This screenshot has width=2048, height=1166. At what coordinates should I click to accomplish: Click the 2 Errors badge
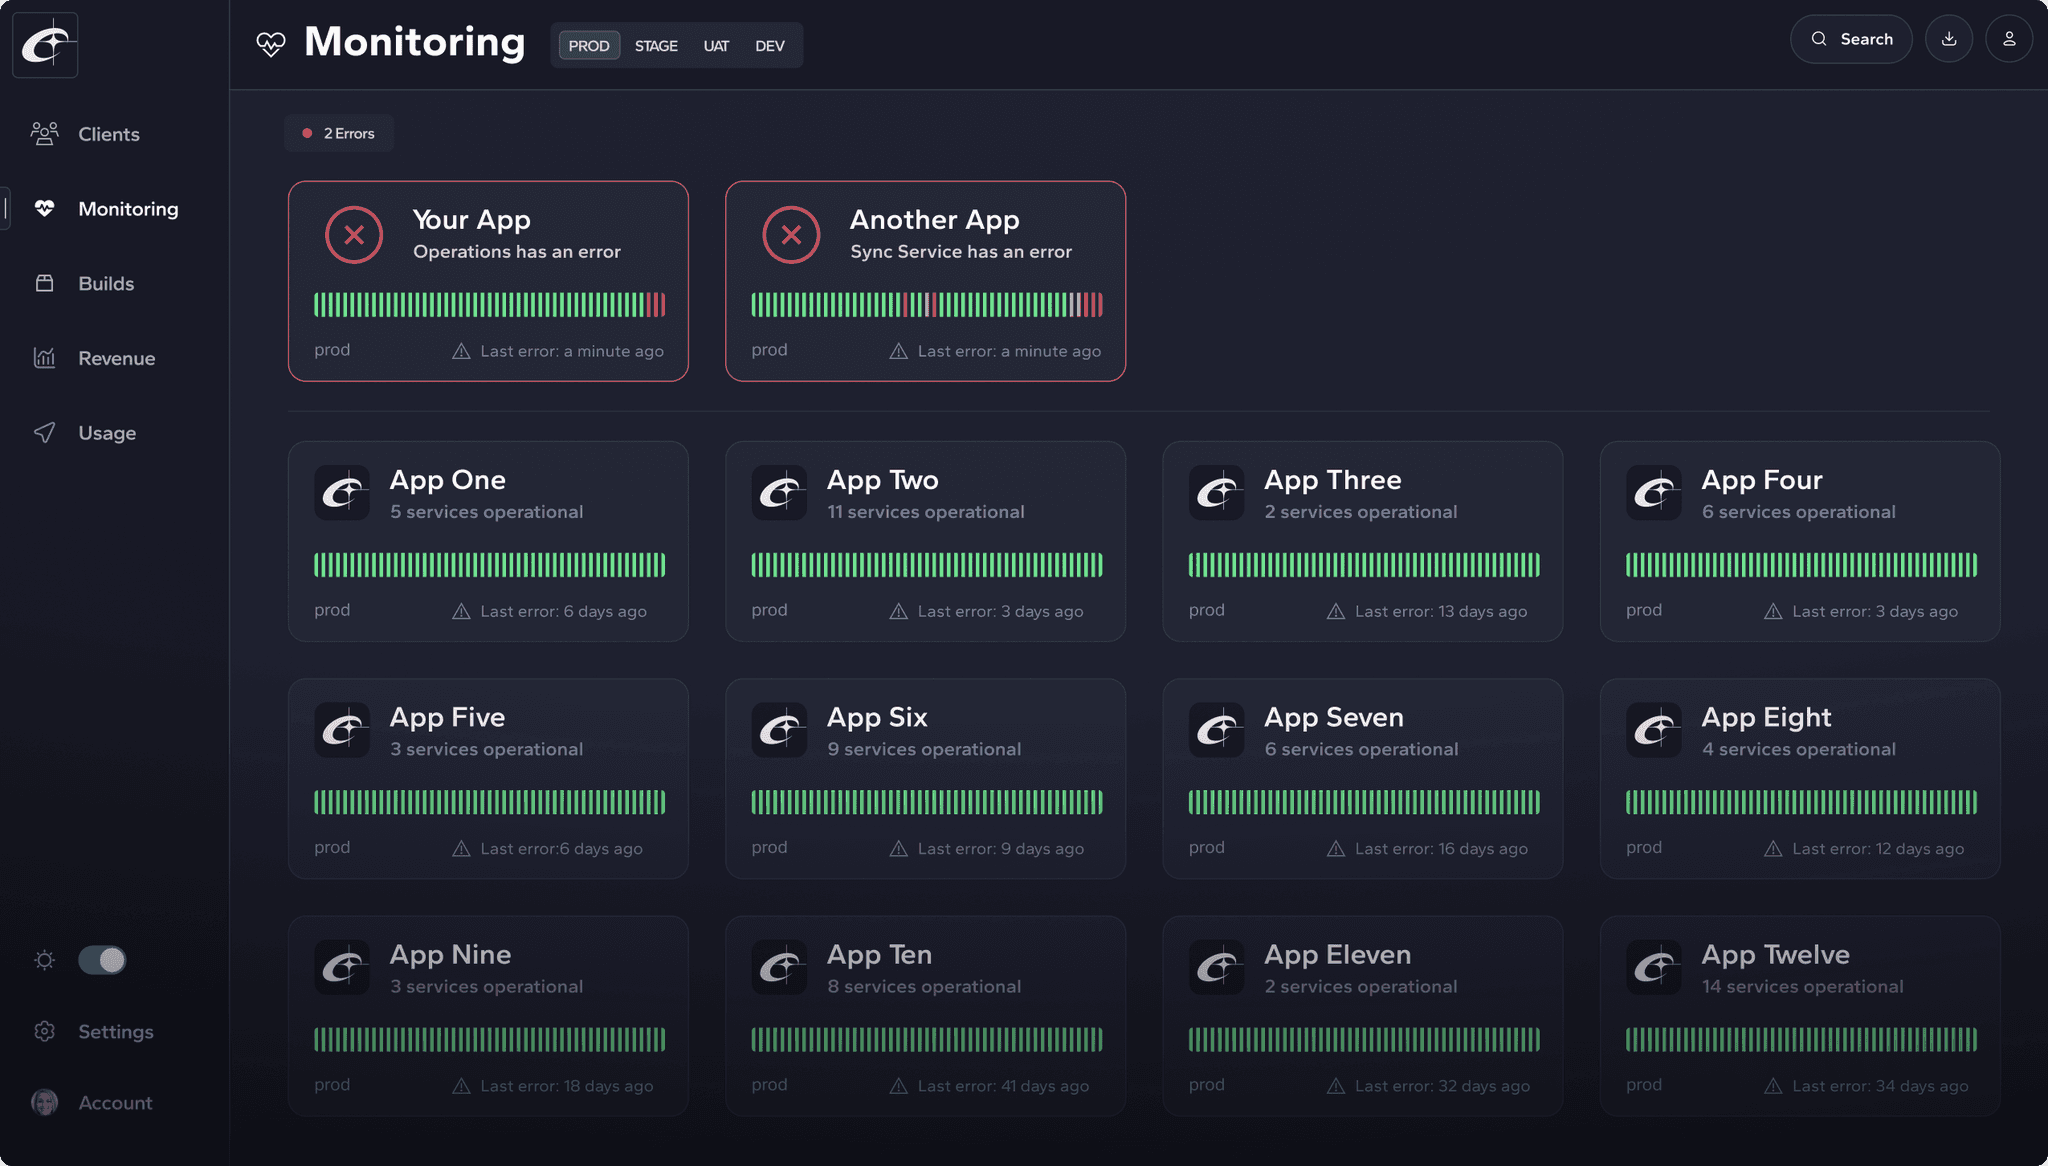click(338, 132)
